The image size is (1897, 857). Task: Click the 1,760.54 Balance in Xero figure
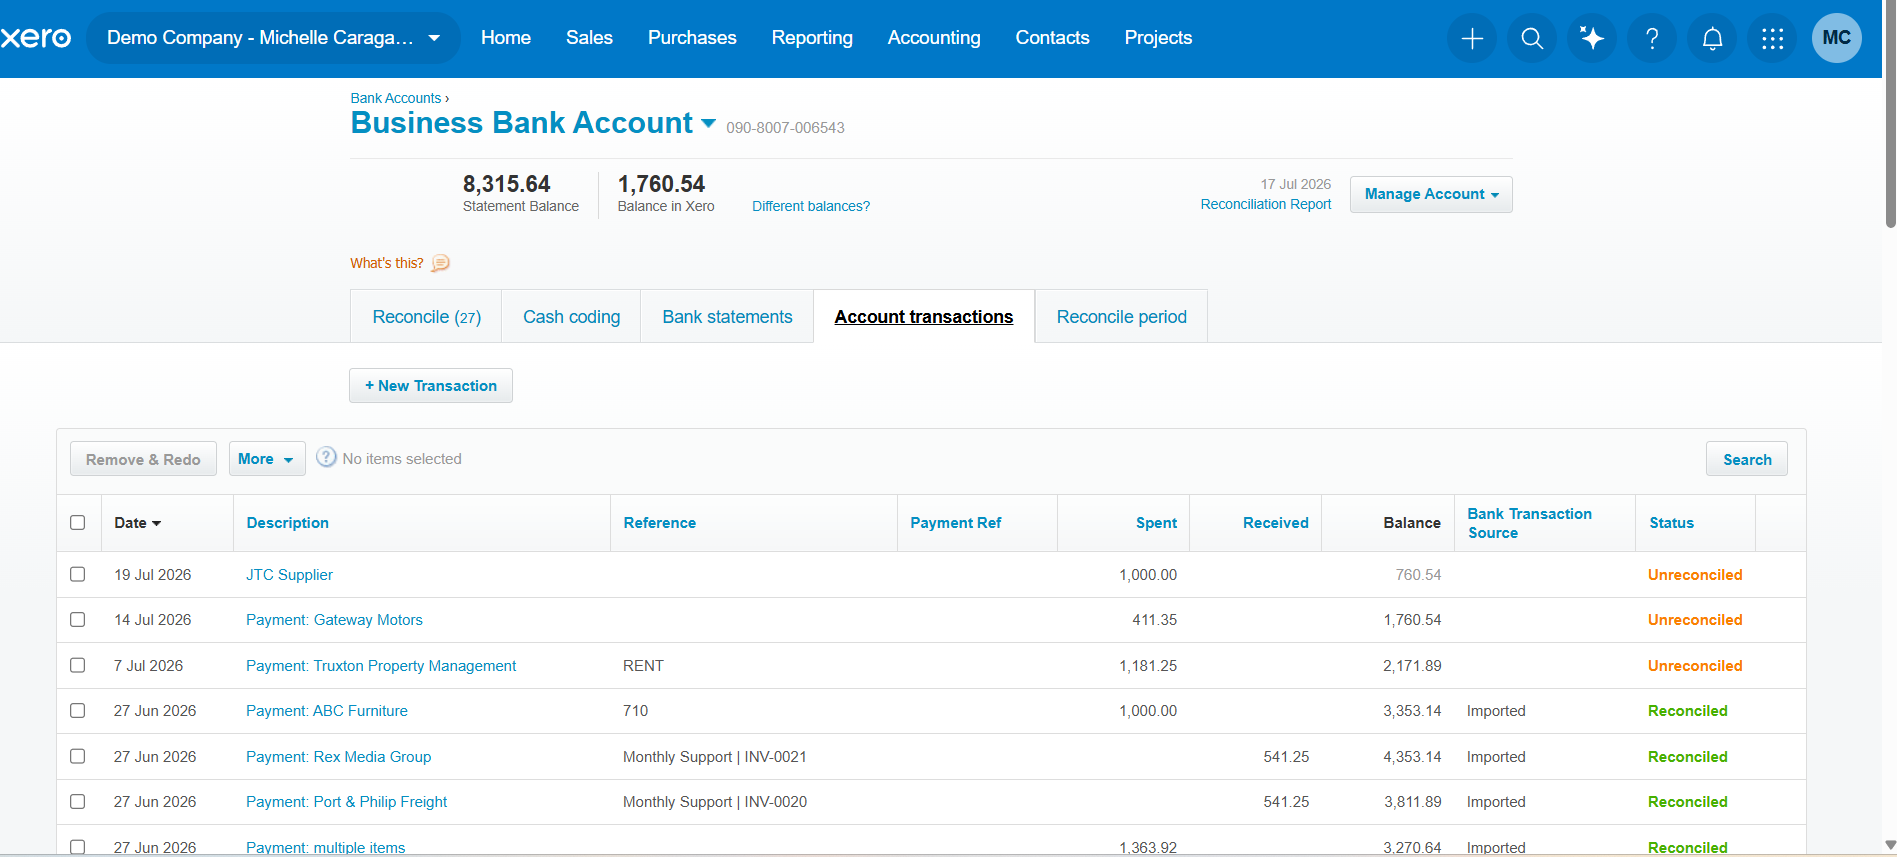click(x=661, y=184)
